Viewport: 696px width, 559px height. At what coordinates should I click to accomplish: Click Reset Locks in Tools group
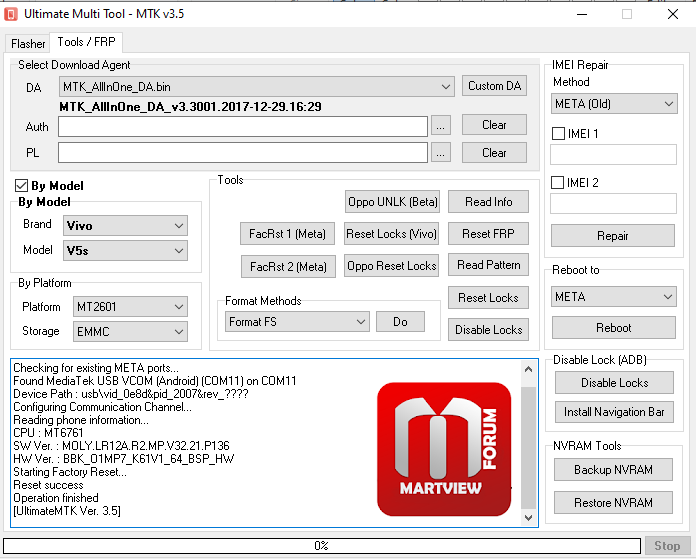[x=488, y=298]
